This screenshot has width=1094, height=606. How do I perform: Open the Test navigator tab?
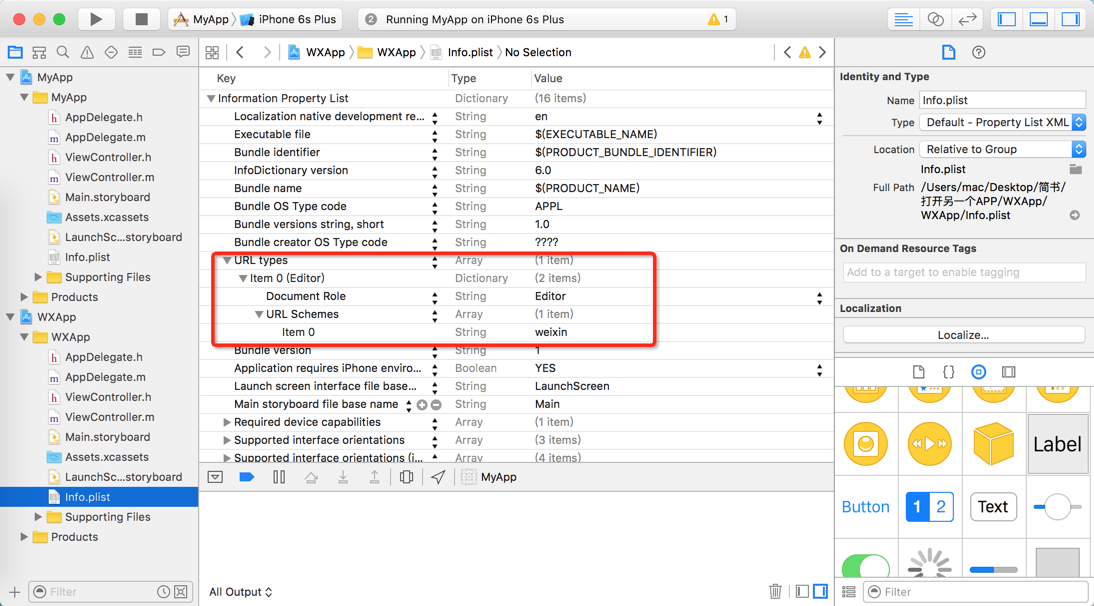point(111,52)
